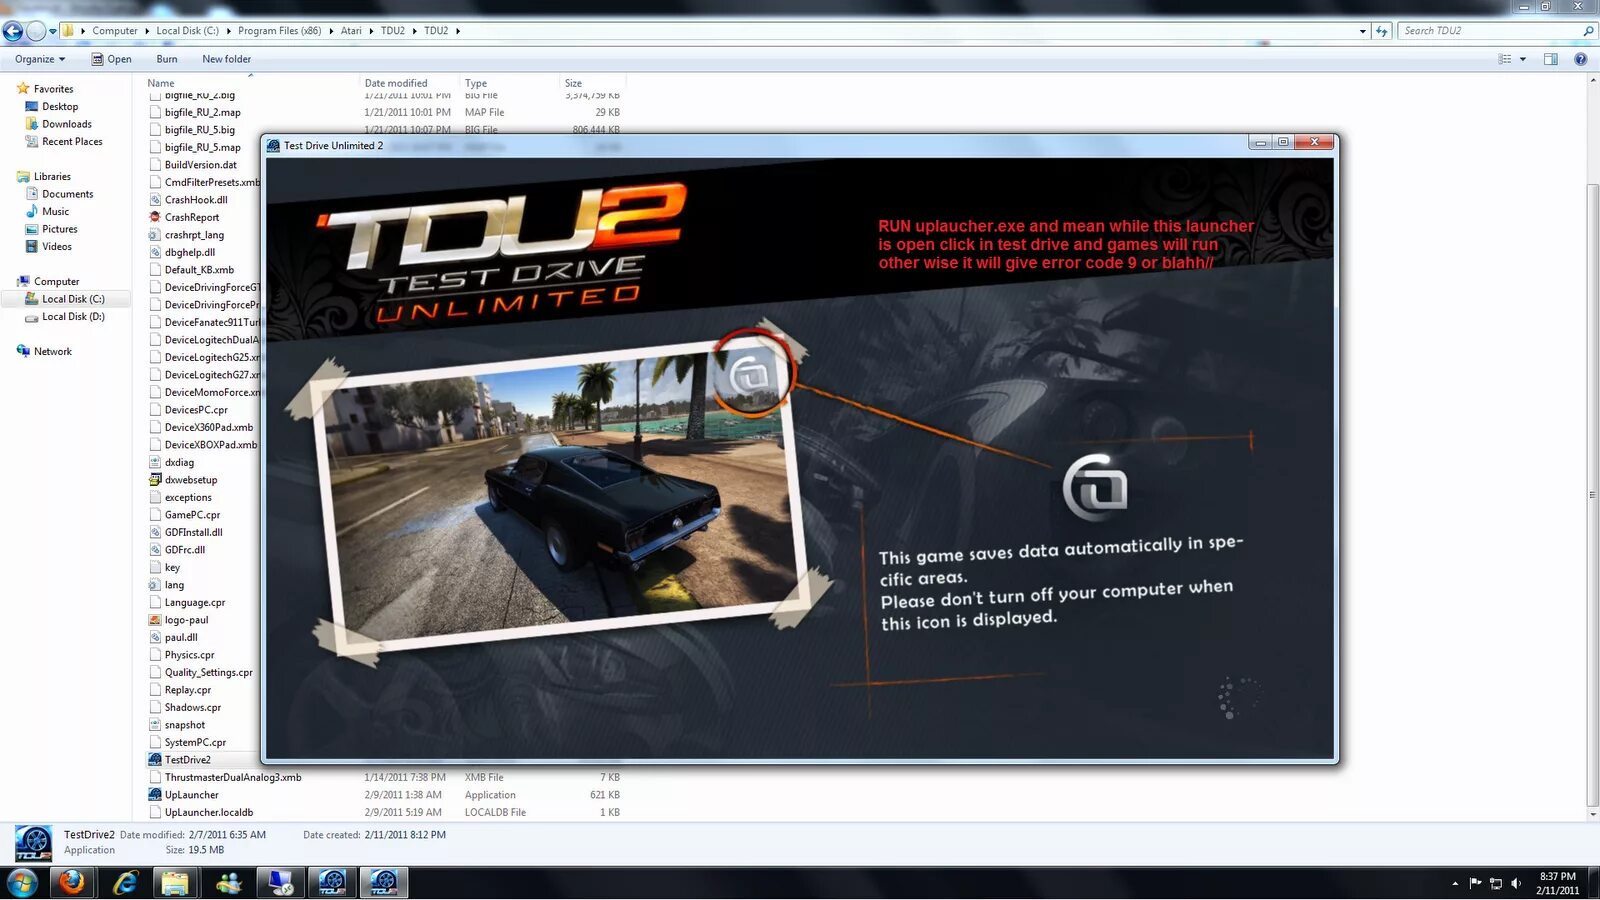Click New folder in the toolbar
This screenshot has width=1600, height=900.
tap(226, 59)
